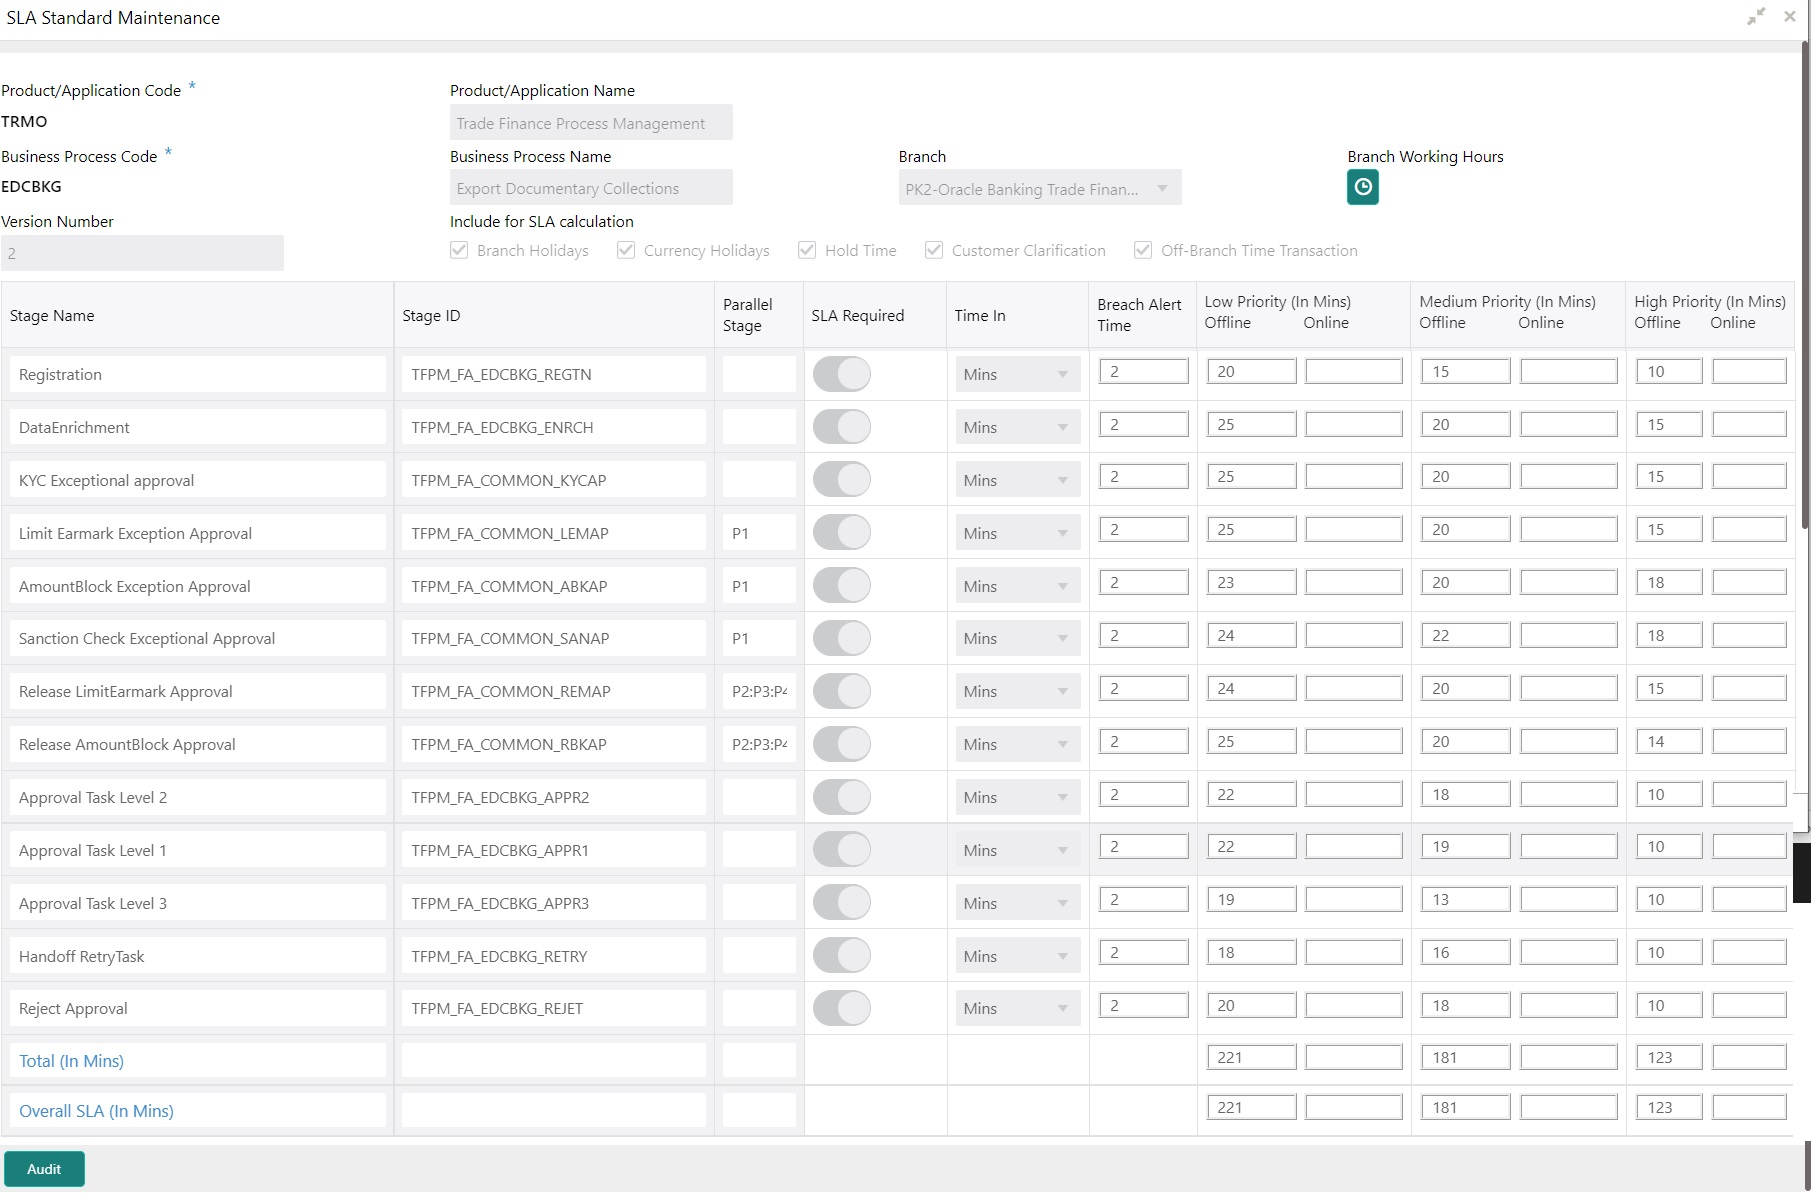Toggle Off-Branch Time Transaction checkbox

click(1143, 250)
